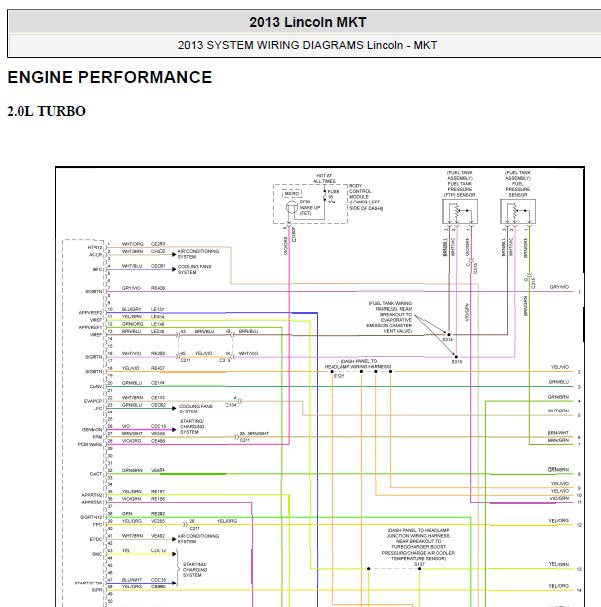601x607 pixels.
Task: Click the 'FUSE 15' label
Action: click(x=333, y=194)
